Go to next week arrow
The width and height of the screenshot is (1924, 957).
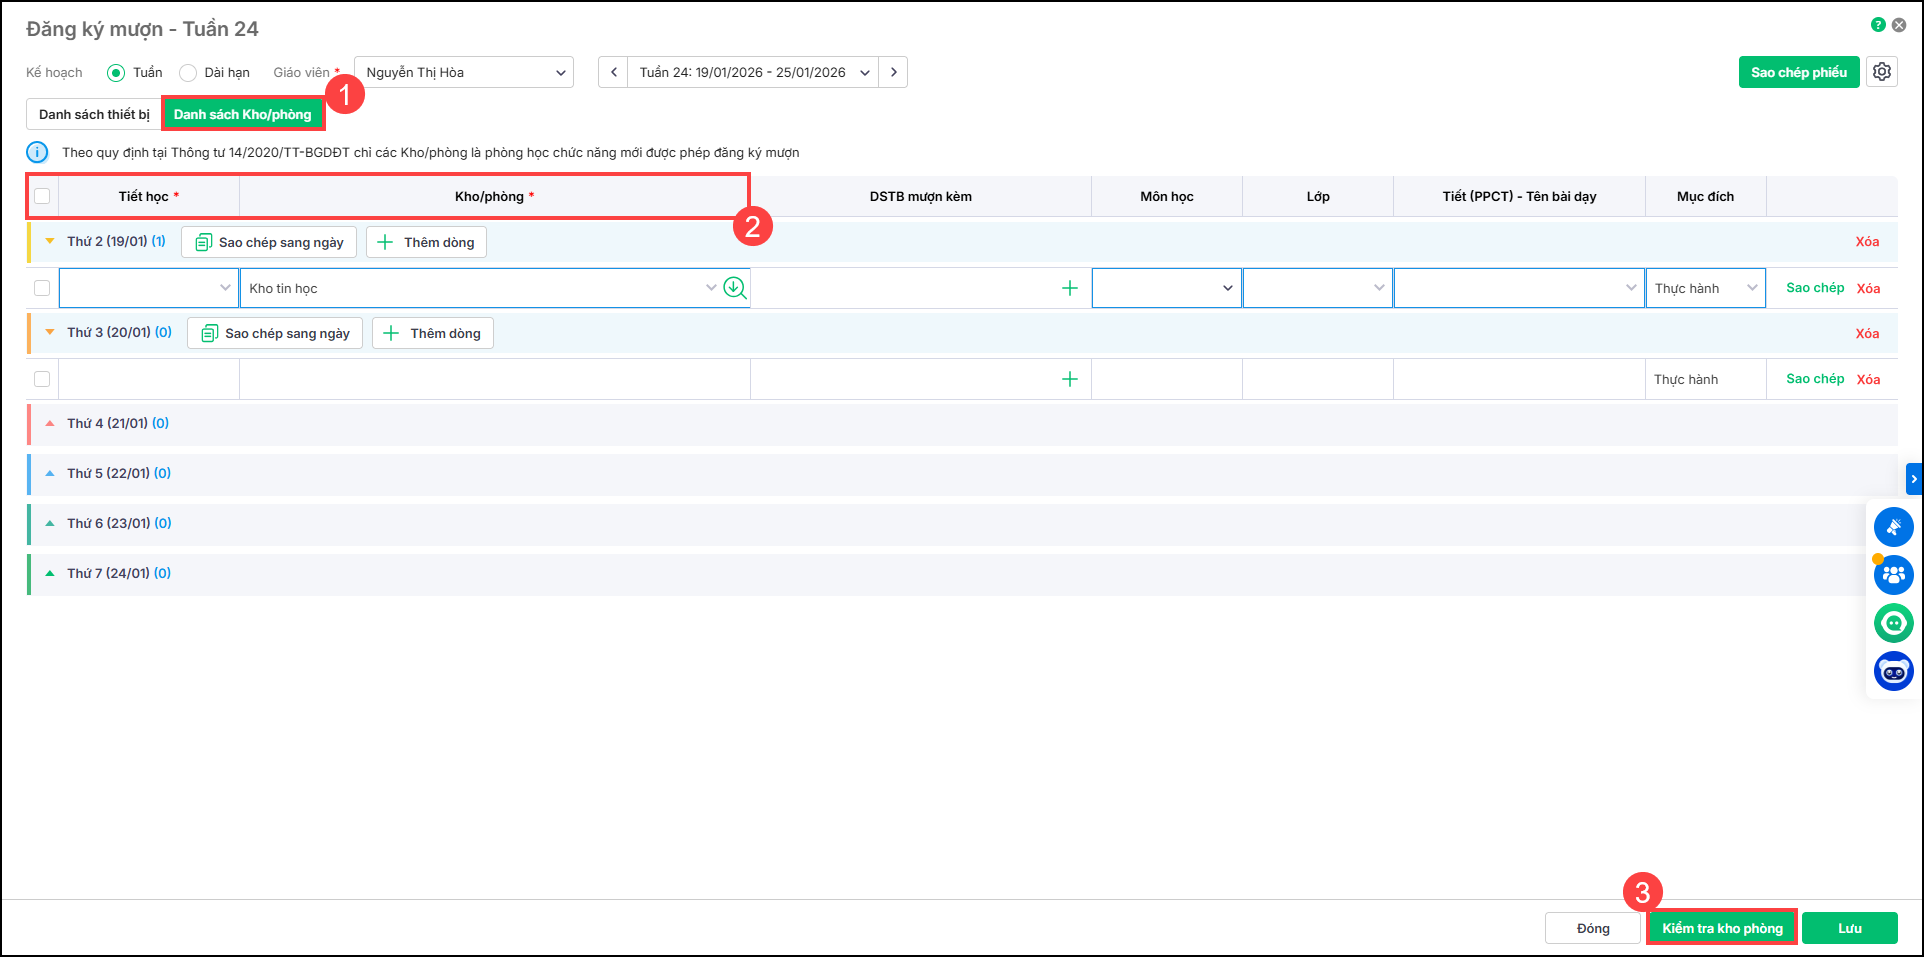pyautogui.click(x=893, y=72)
